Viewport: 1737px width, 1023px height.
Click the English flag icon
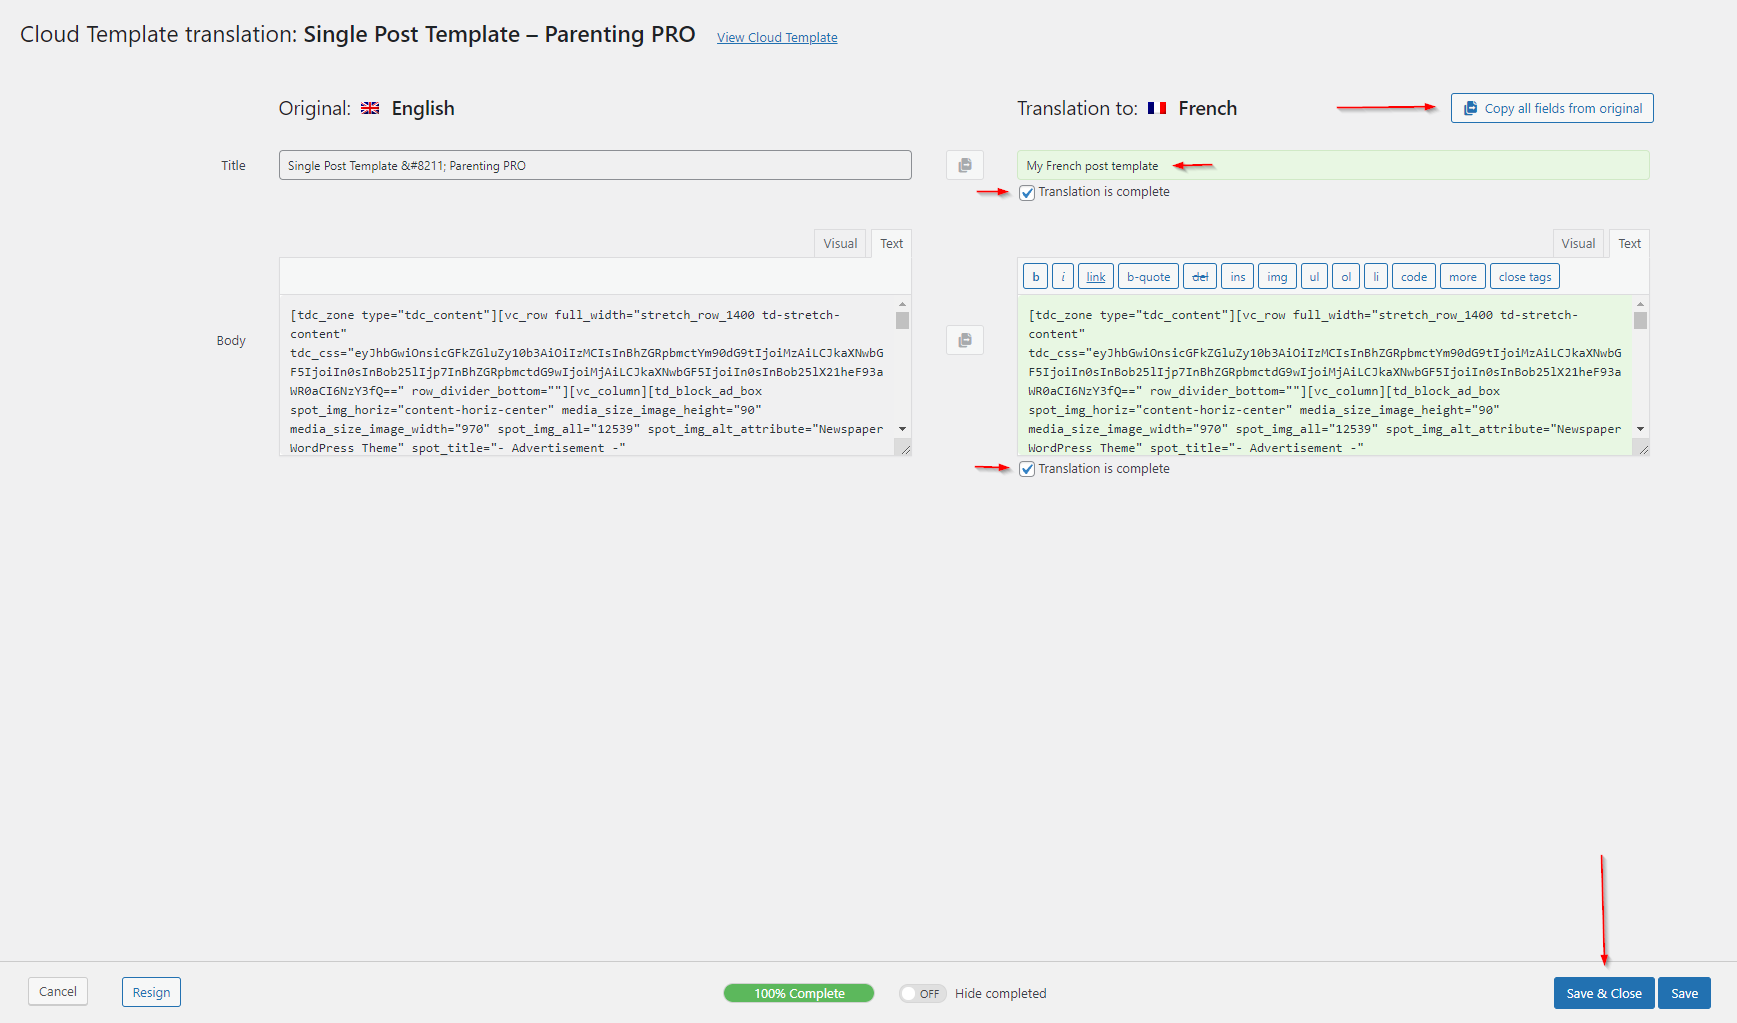370,108
